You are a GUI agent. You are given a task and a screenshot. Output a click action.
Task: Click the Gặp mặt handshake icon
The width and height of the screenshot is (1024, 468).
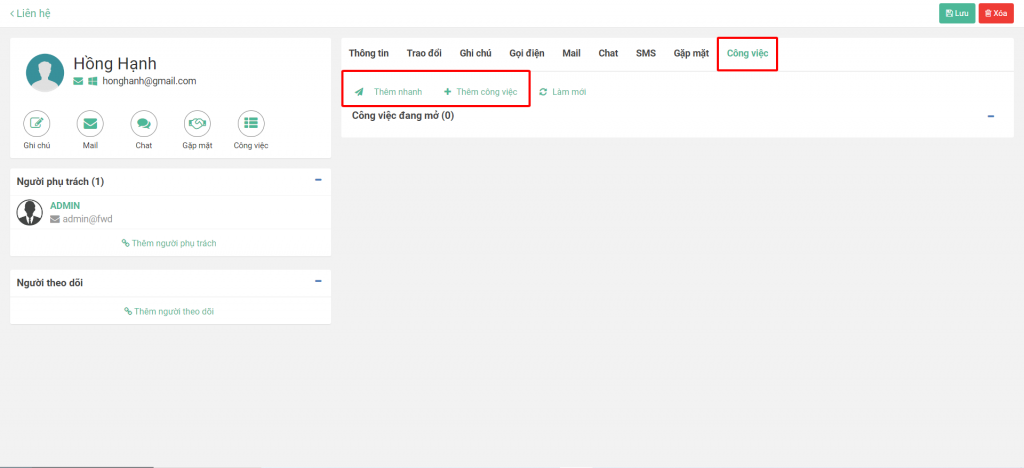click(x=197, y=123)
